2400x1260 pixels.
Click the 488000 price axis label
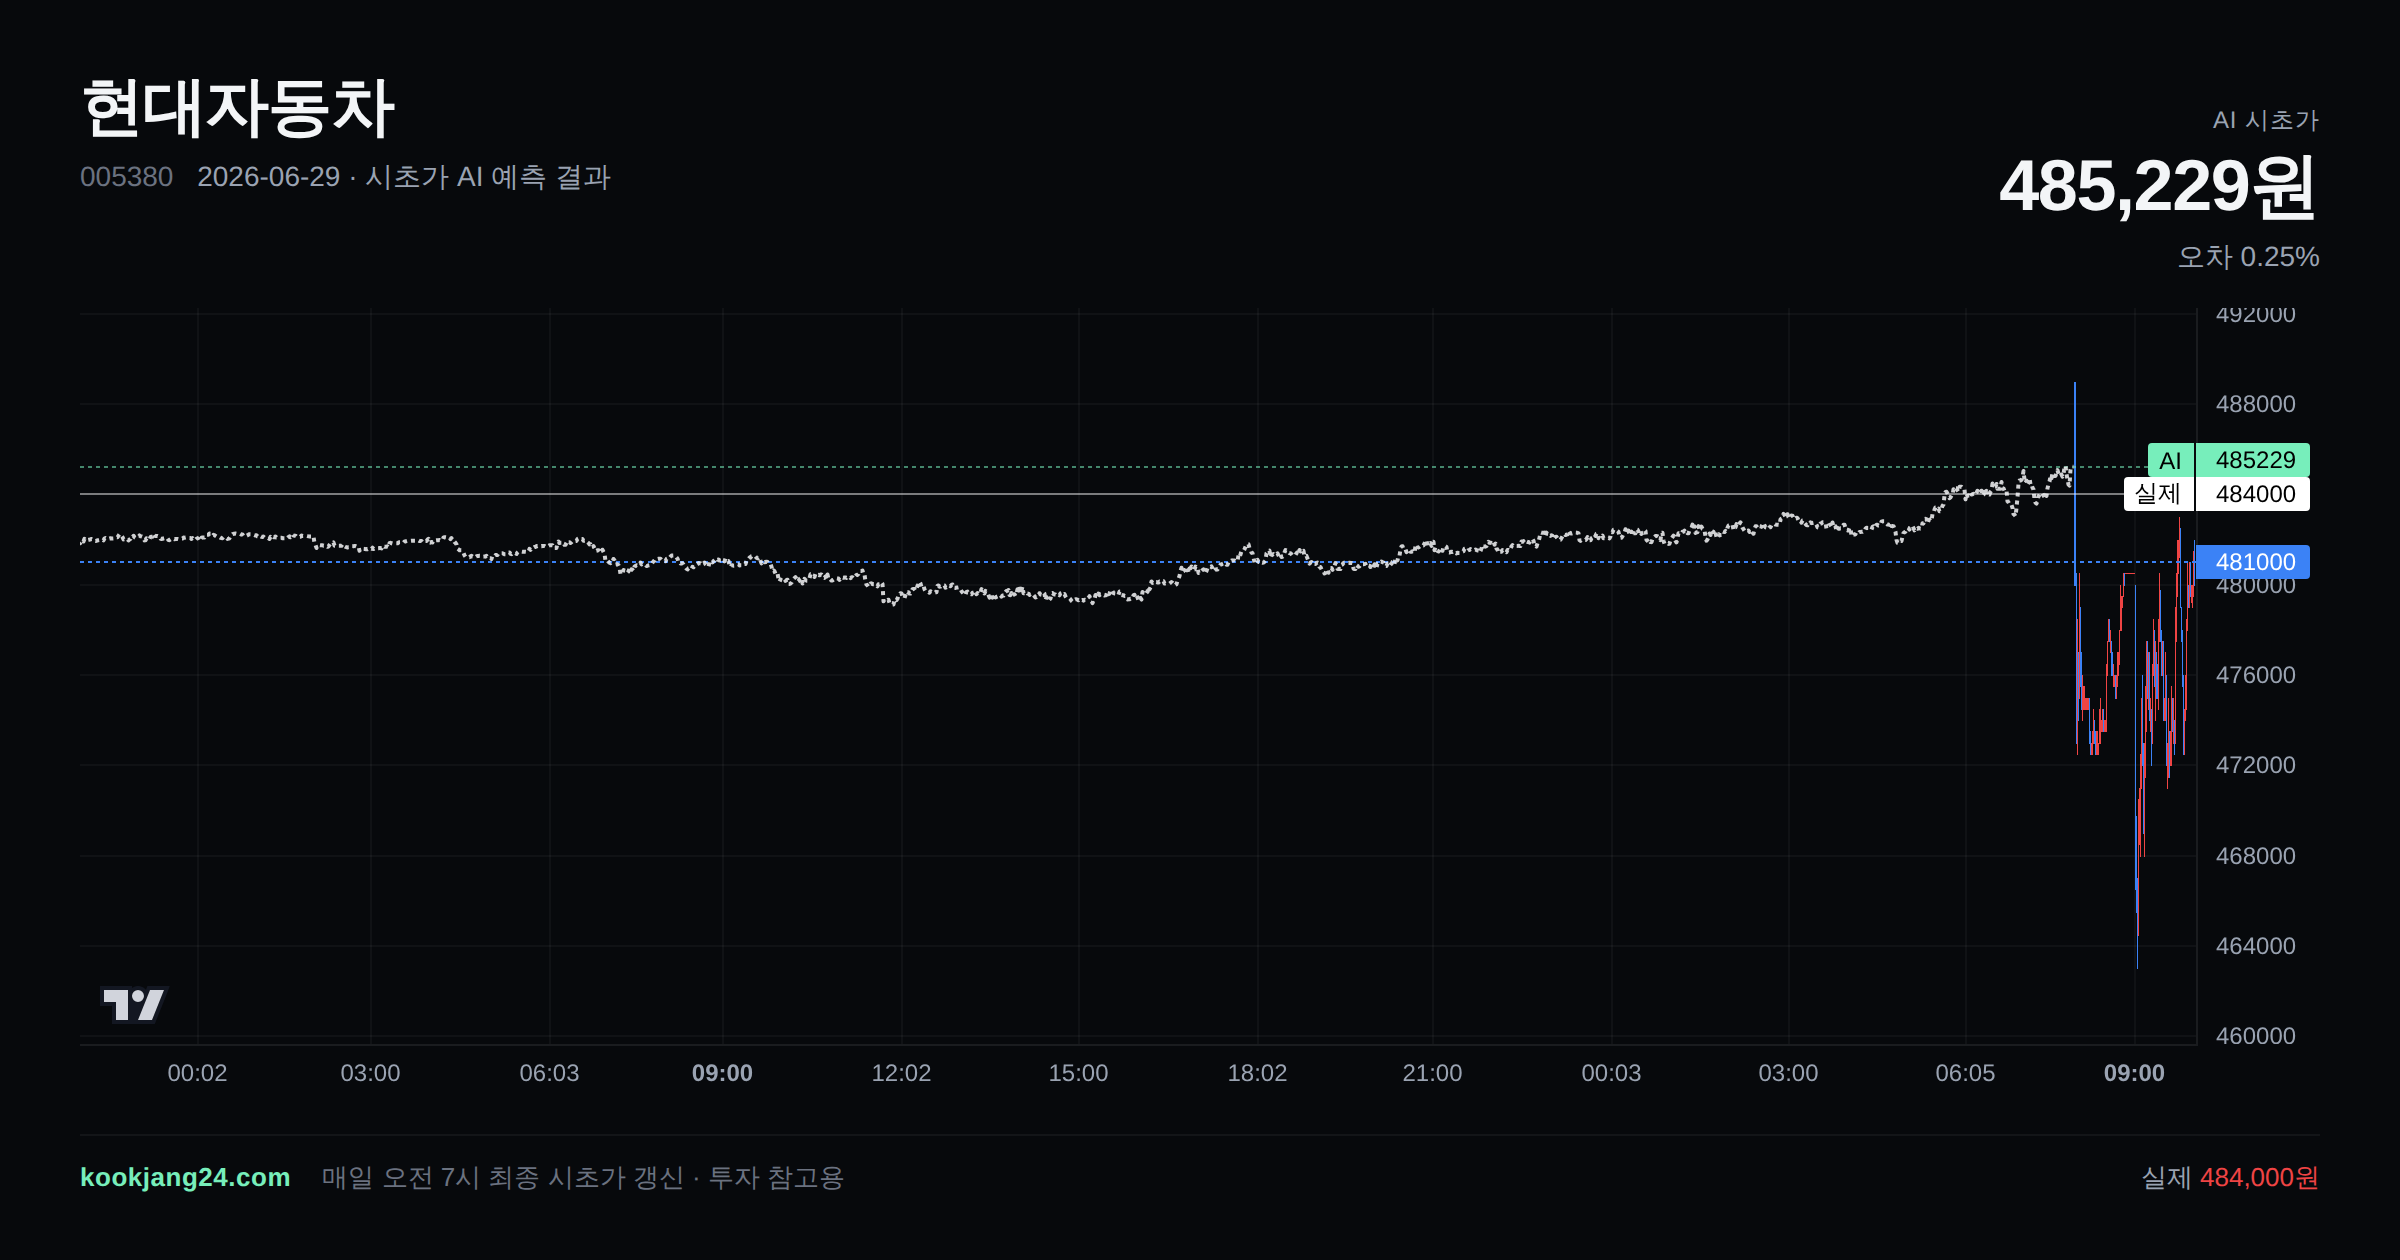click(x=2255, y=404)
